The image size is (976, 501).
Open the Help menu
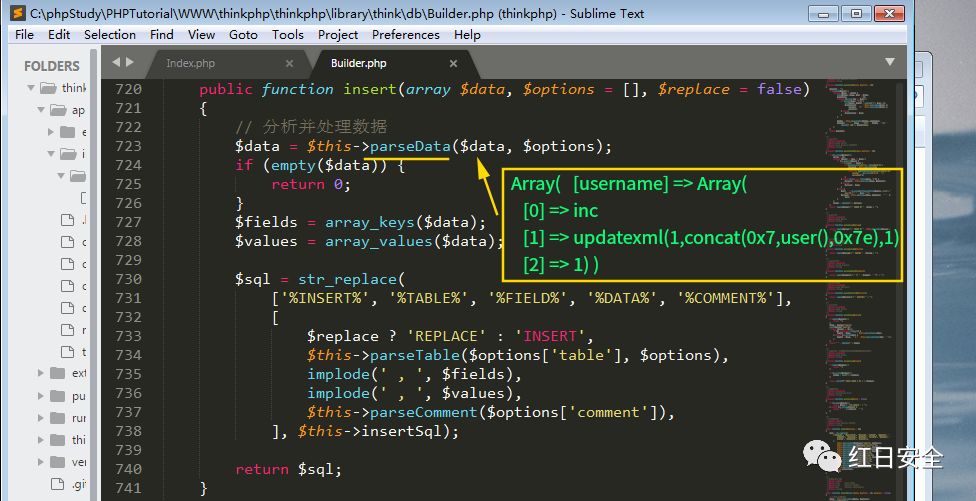pyautogui.click(x=467, y=35)
